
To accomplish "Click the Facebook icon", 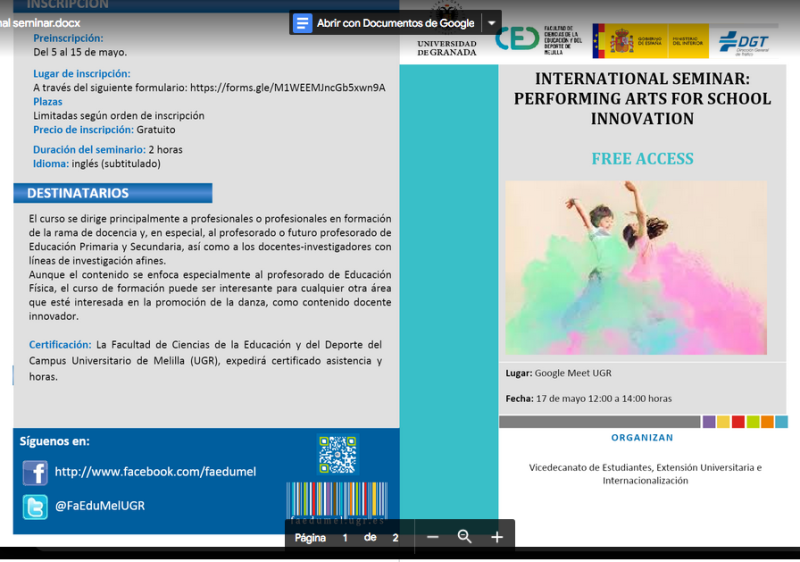I will pyautogui.click(x=35, y=472).
